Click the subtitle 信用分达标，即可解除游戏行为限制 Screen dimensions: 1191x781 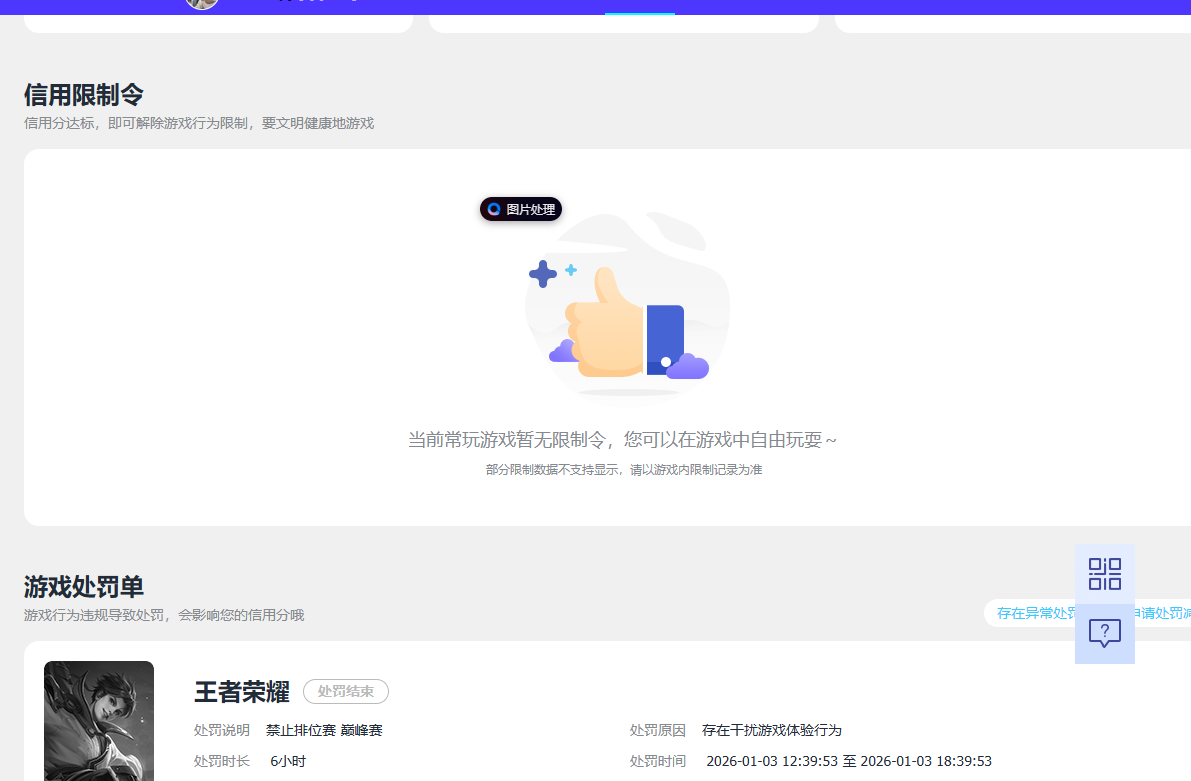pos(199,123)
